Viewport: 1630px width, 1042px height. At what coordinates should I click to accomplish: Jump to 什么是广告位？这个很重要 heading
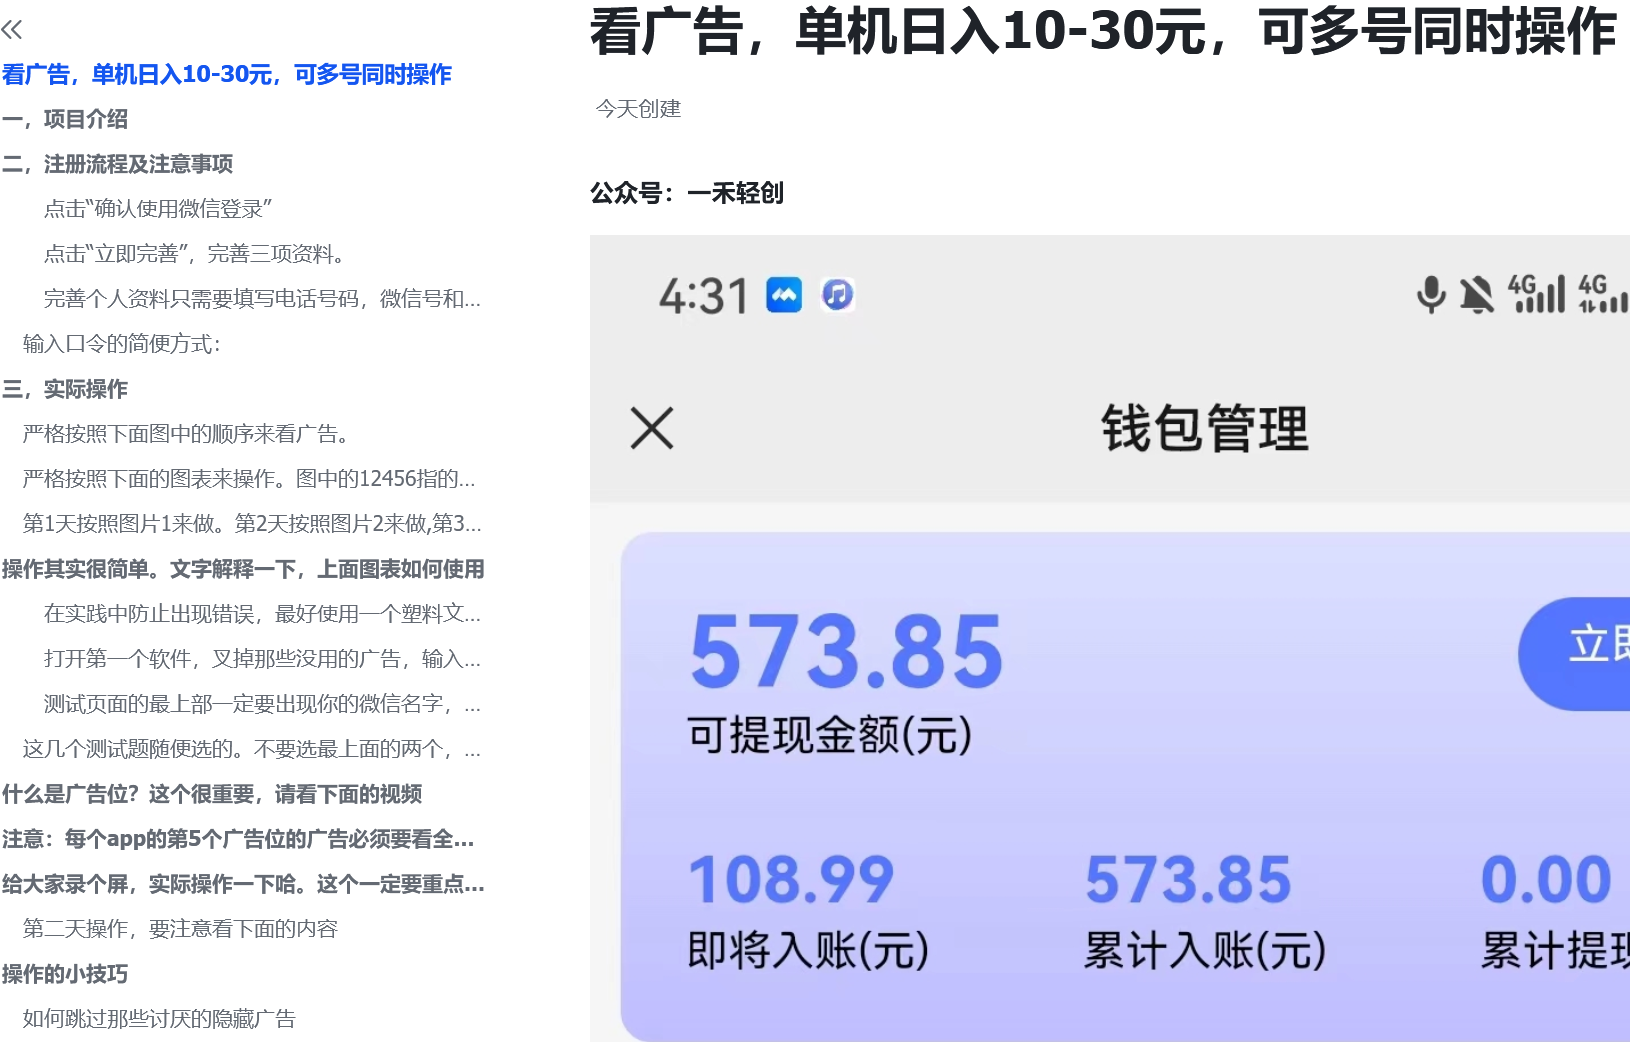click(212, 794)
